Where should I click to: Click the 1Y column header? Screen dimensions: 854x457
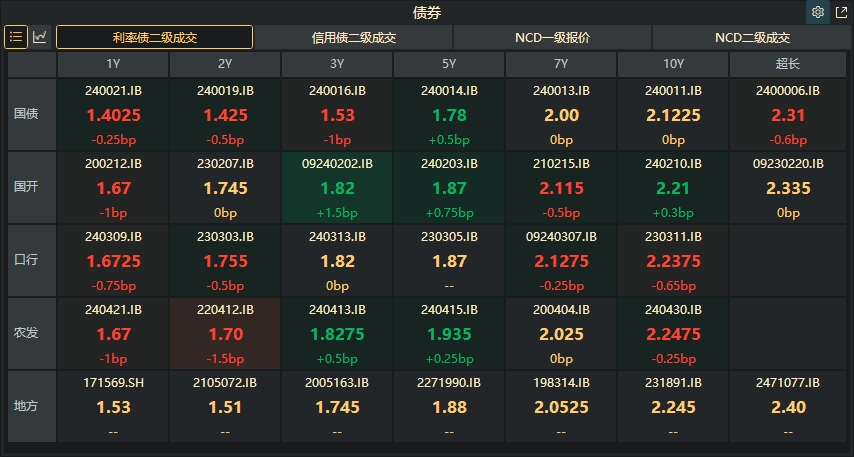pos(113,64)
